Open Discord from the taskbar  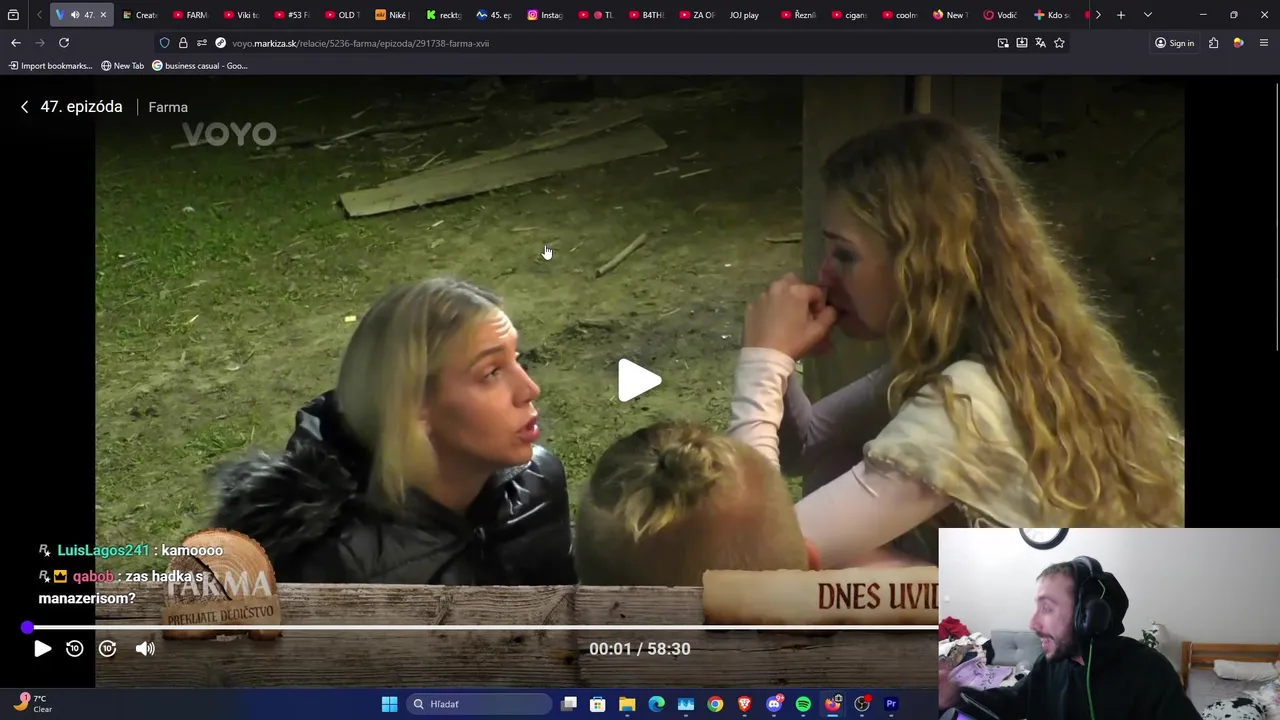pos(774,704)
